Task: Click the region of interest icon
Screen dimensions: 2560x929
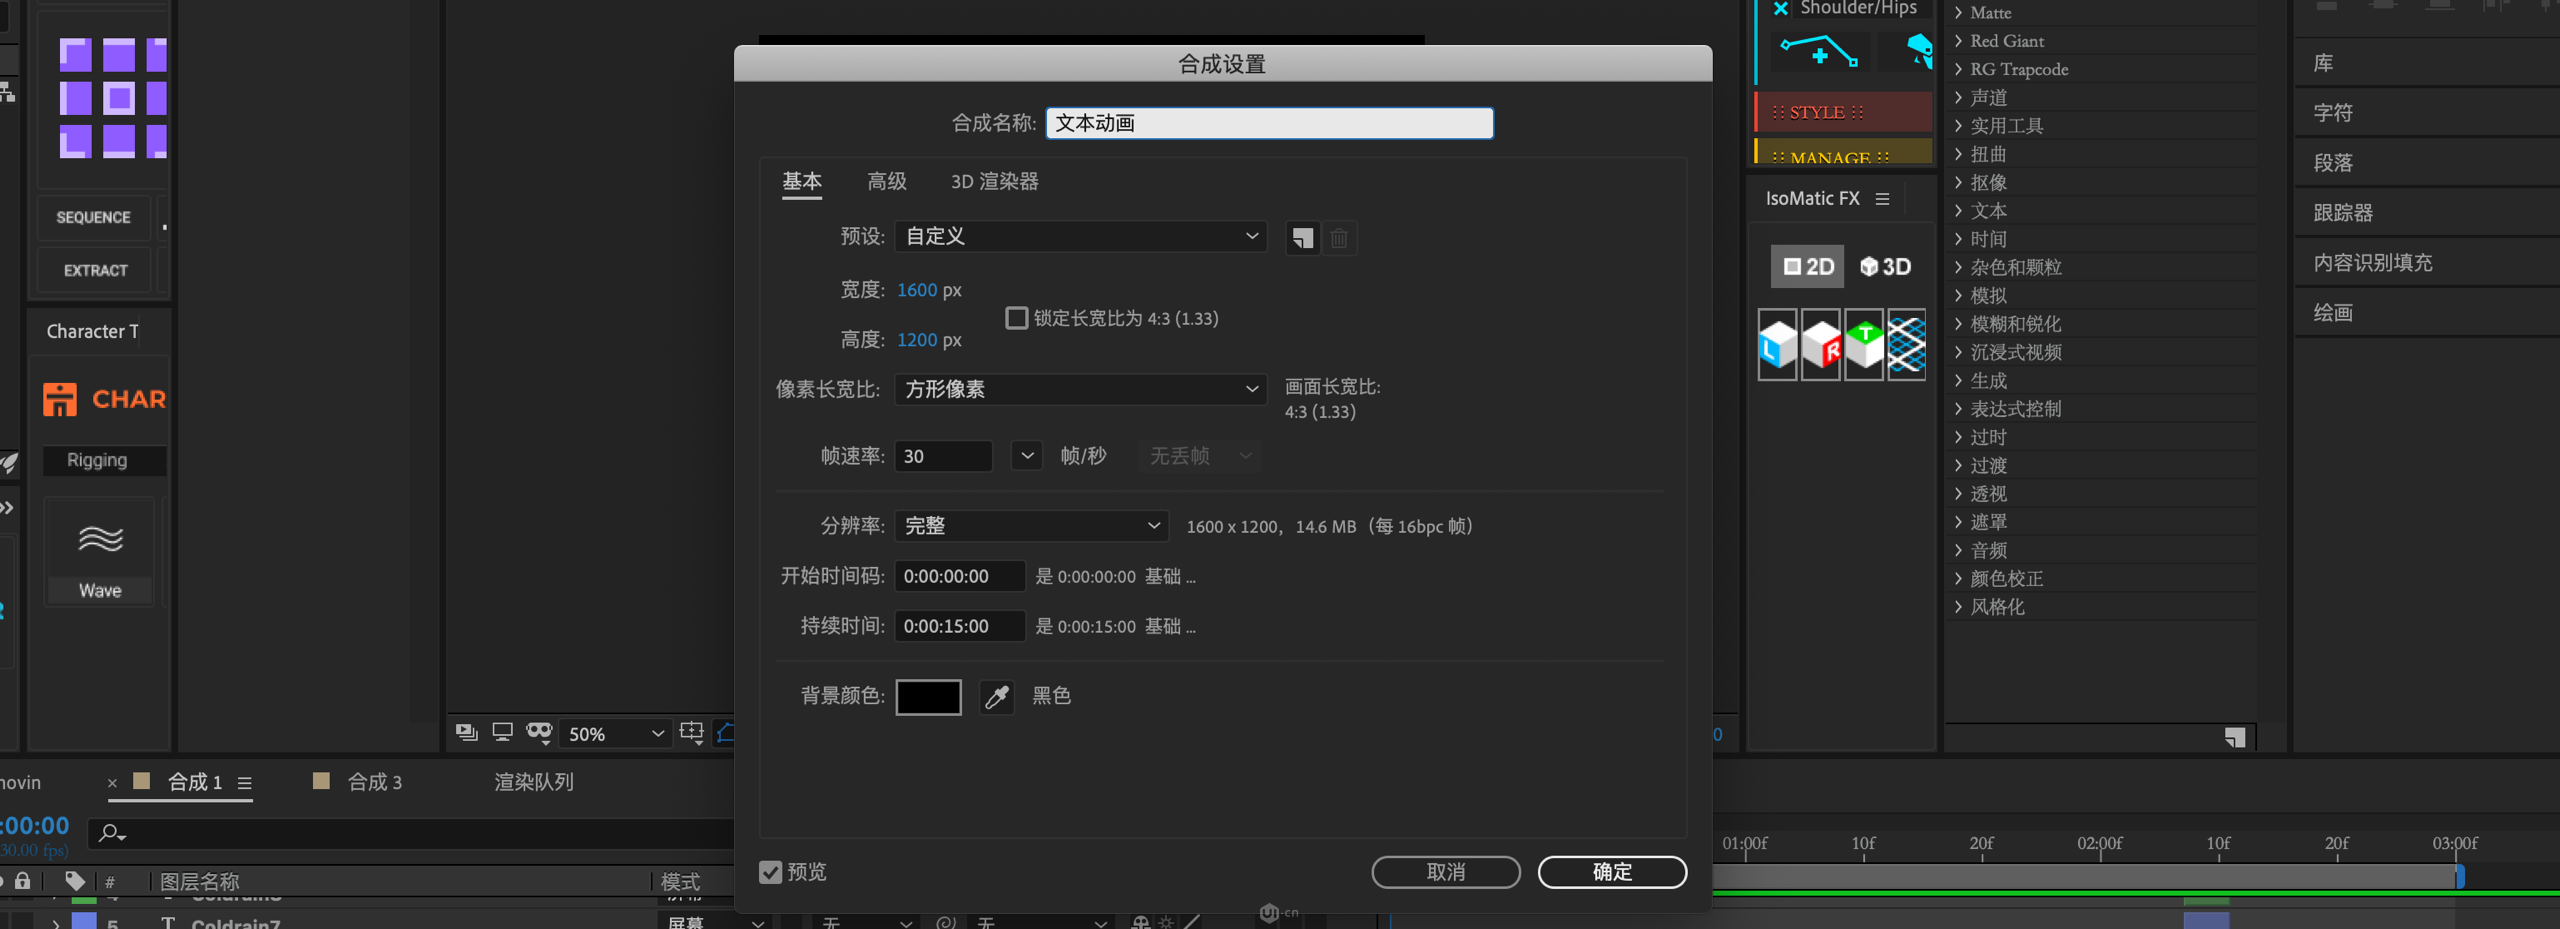Action: [x=691, y=733]
